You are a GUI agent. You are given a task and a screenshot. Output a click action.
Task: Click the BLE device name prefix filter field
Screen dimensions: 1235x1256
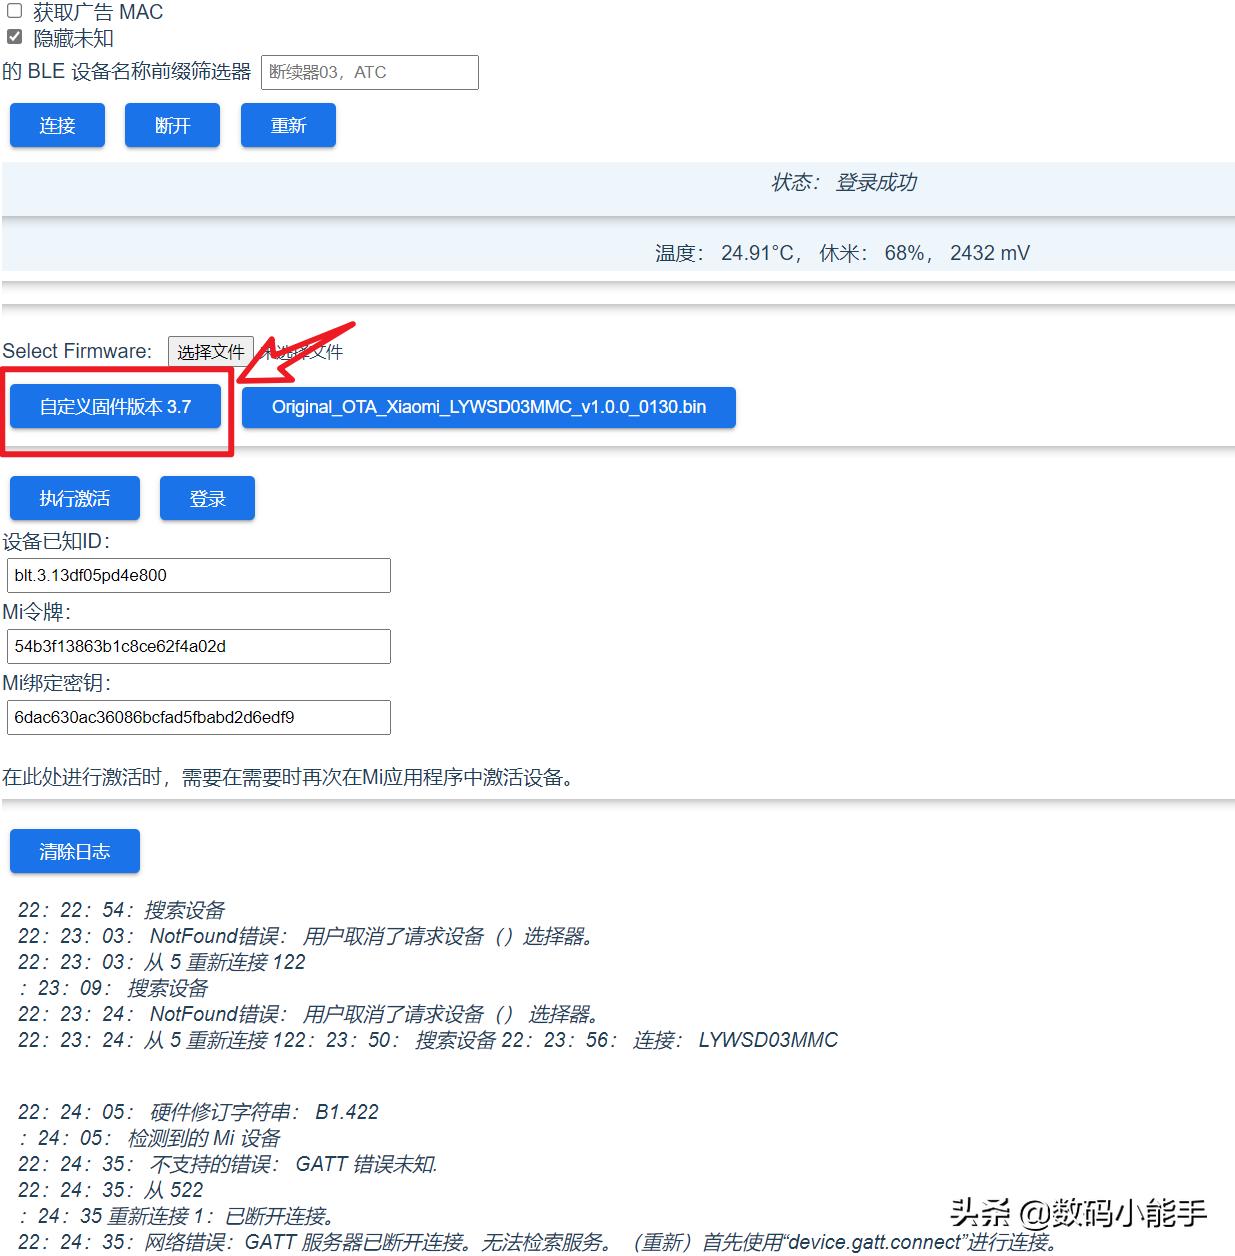coord(368,72)
